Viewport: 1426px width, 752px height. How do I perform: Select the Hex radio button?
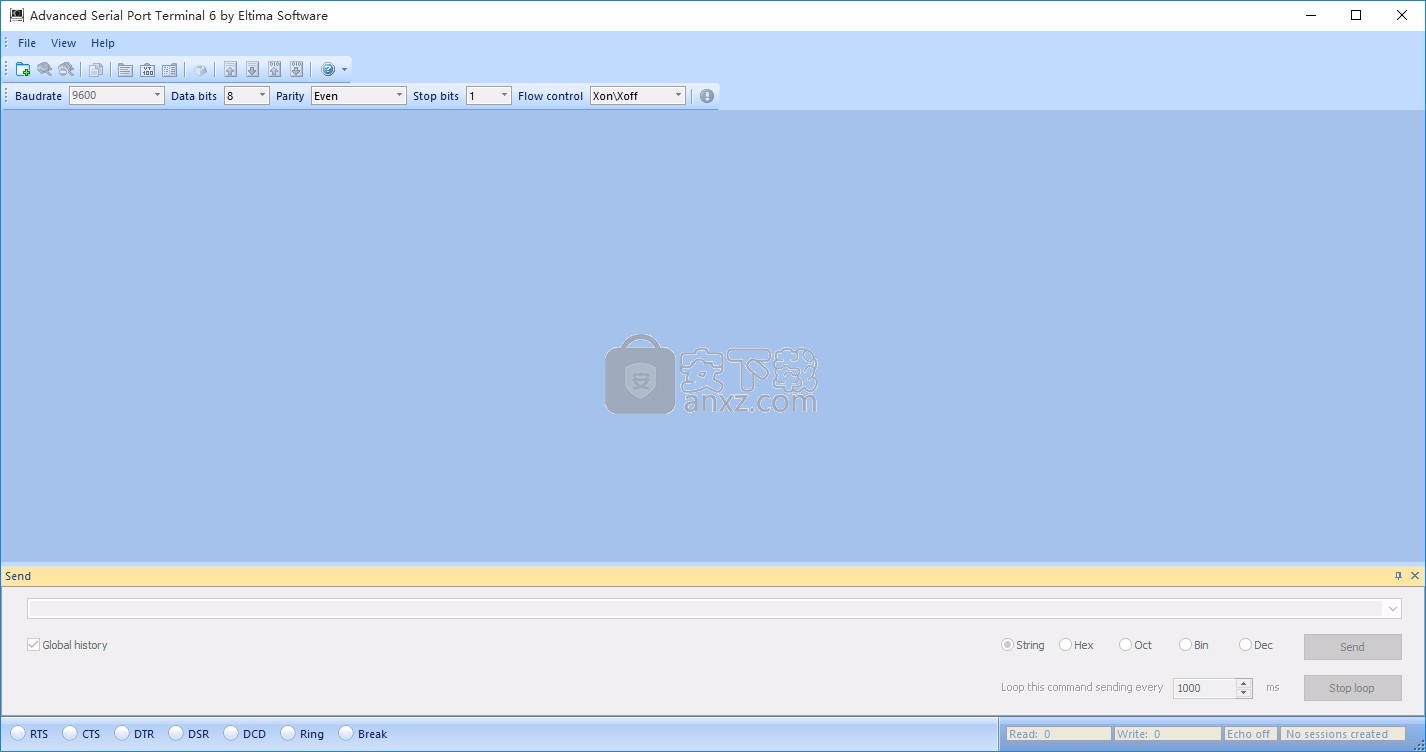[x=1065, y=645]
